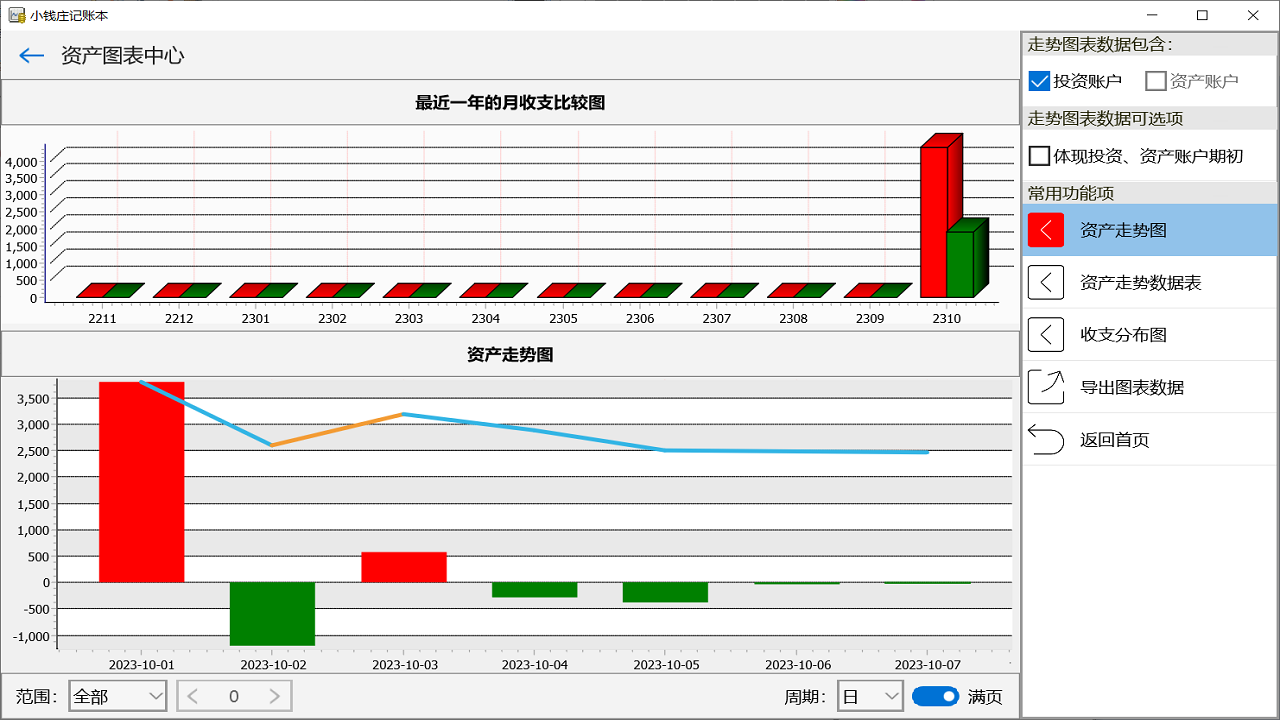
Task: Click the 返回首页 home icon
Action: 1045,438
